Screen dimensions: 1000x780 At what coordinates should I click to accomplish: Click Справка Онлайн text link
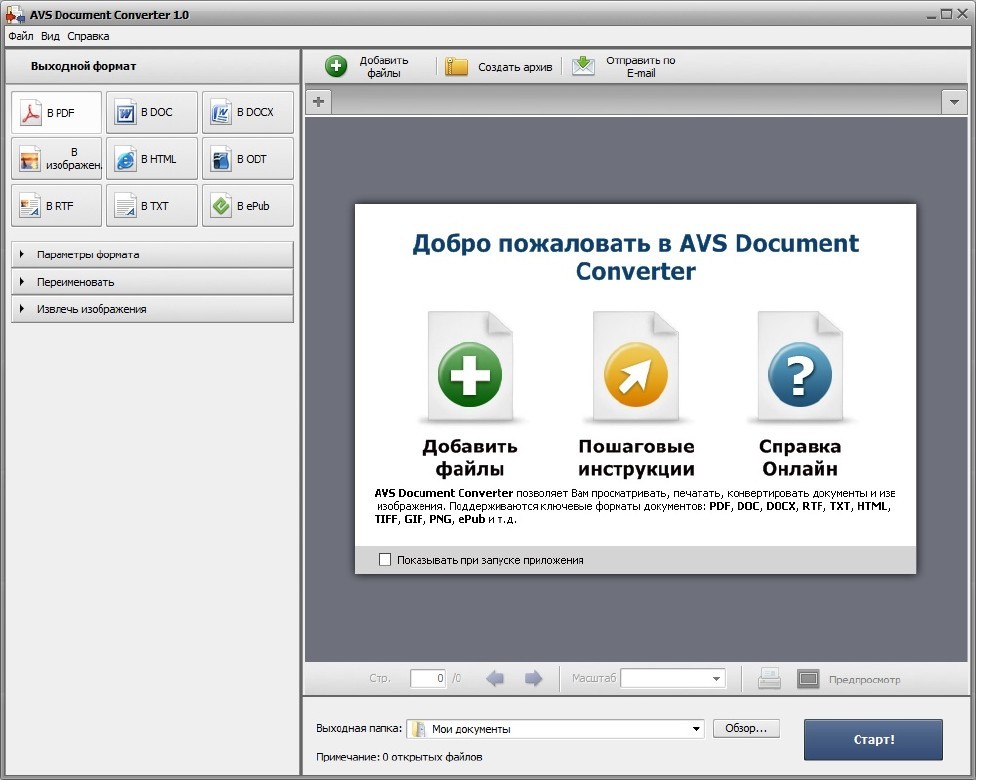click(x=800, y=457)
